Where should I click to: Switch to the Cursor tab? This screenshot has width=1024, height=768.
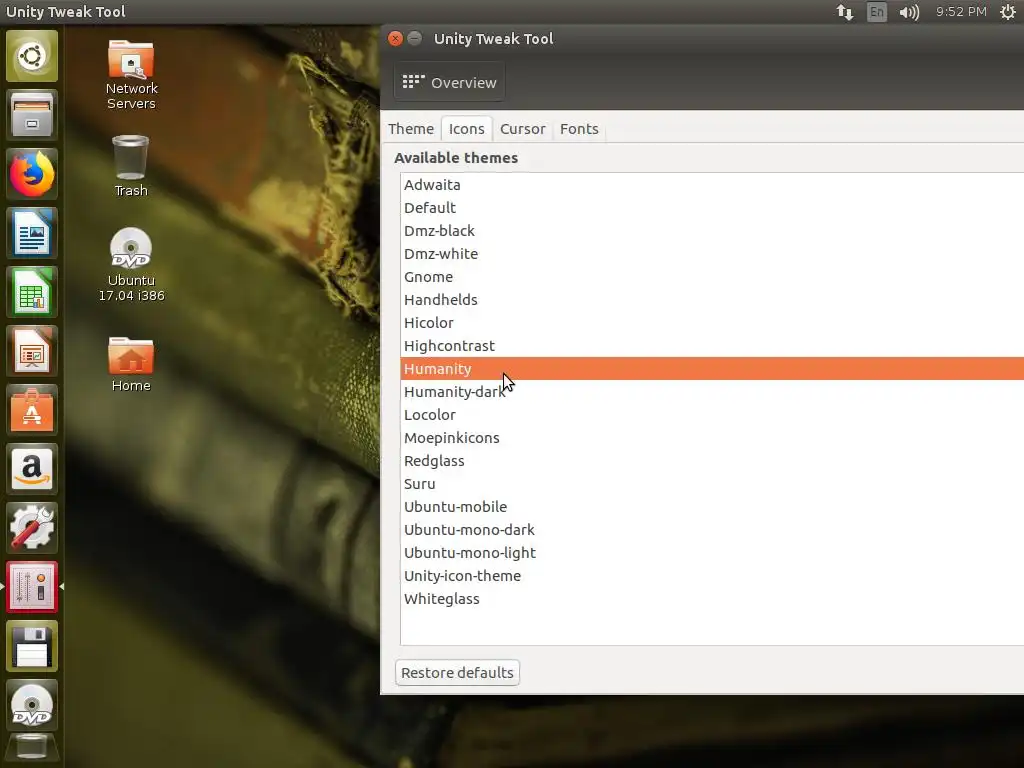click(x=522, y=129)
